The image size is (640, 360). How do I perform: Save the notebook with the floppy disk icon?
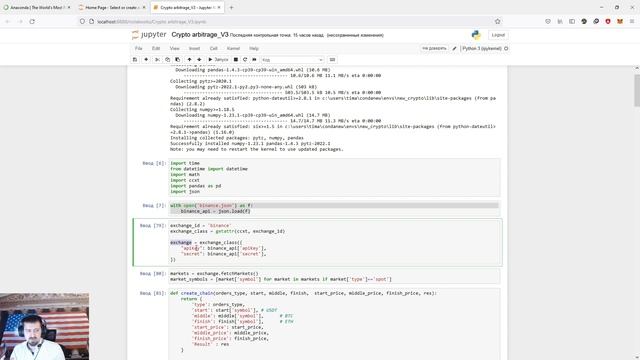[x=135, y=60]
